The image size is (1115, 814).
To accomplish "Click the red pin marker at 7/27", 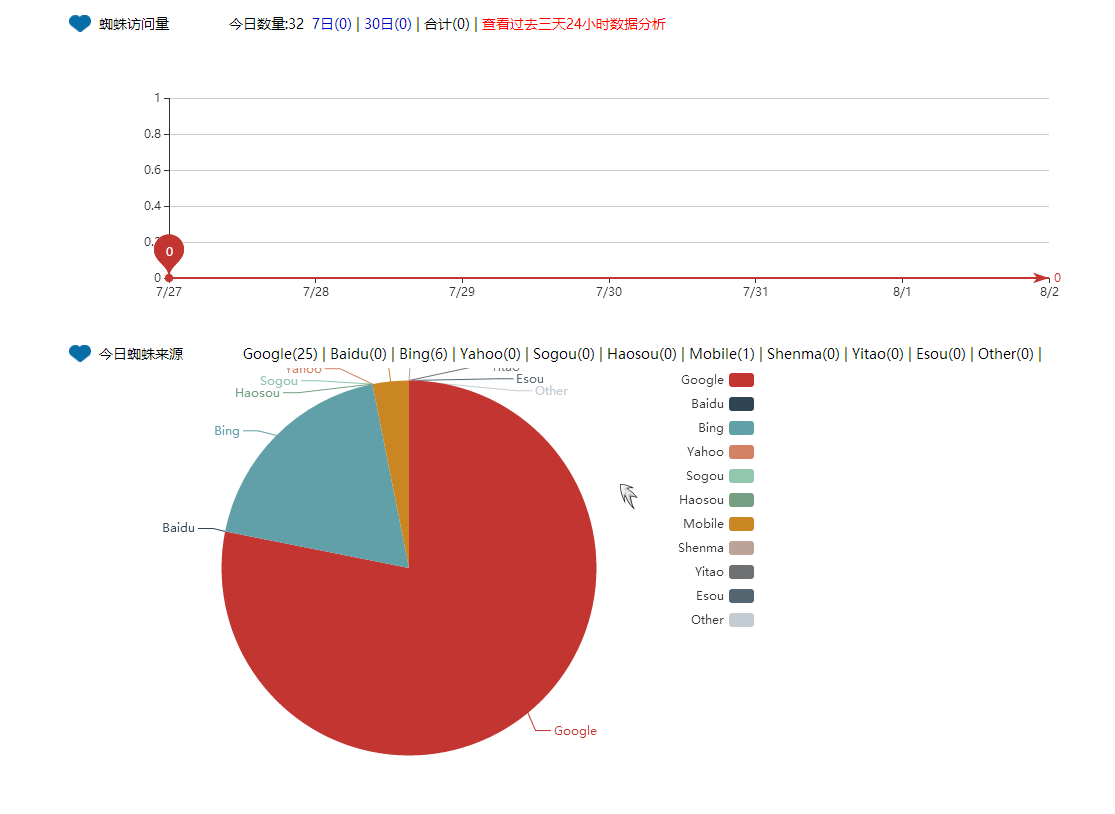I will (x=169, y=252).
